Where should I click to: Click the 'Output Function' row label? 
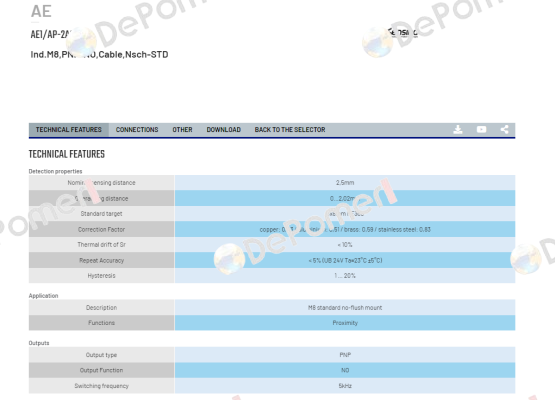[101, 370]
